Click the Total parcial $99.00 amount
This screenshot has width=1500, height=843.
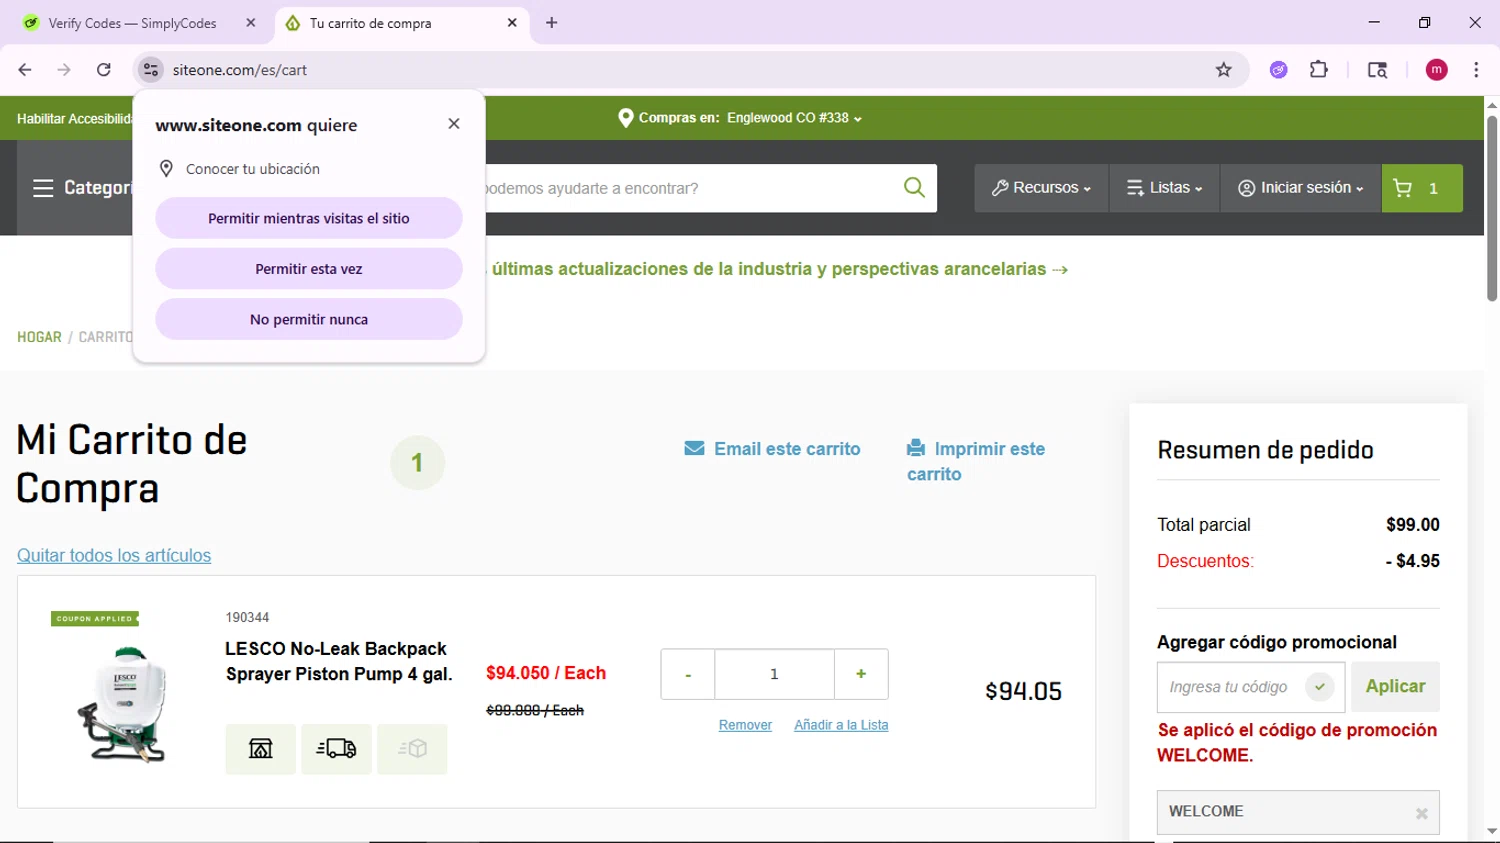pyautogui.click(x=1413, y=524)
